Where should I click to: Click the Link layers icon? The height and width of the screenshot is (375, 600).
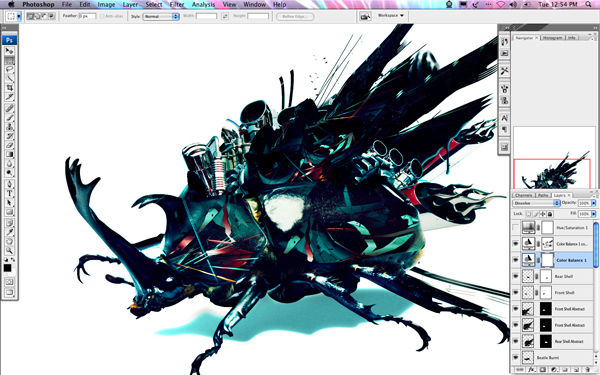click(x=520, y=370)
